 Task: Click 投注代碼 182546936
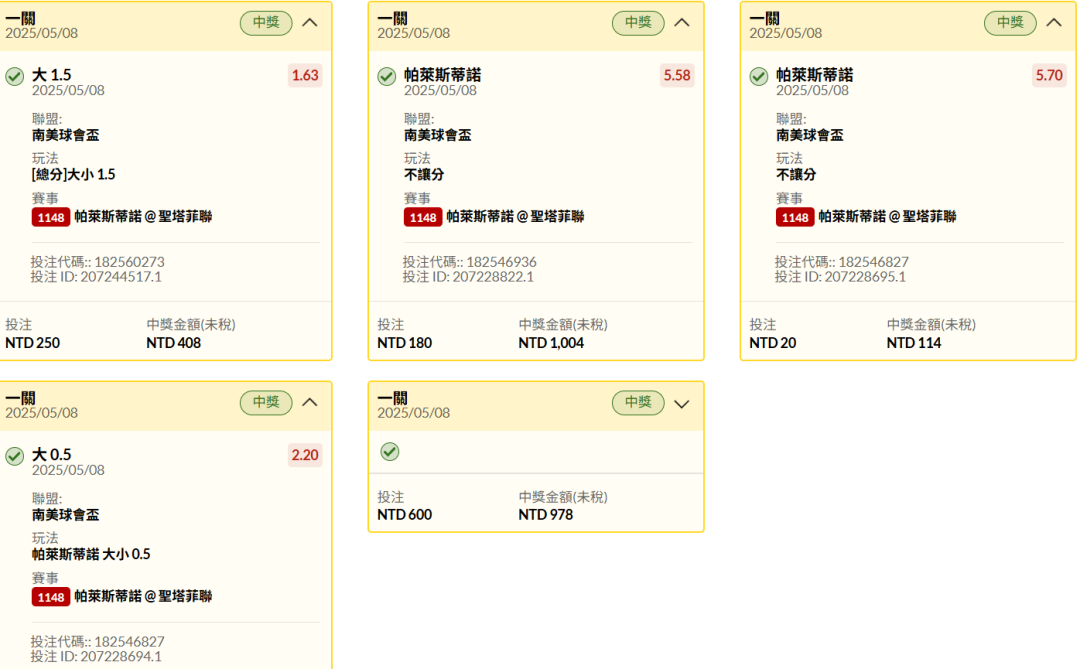(470, 262)
